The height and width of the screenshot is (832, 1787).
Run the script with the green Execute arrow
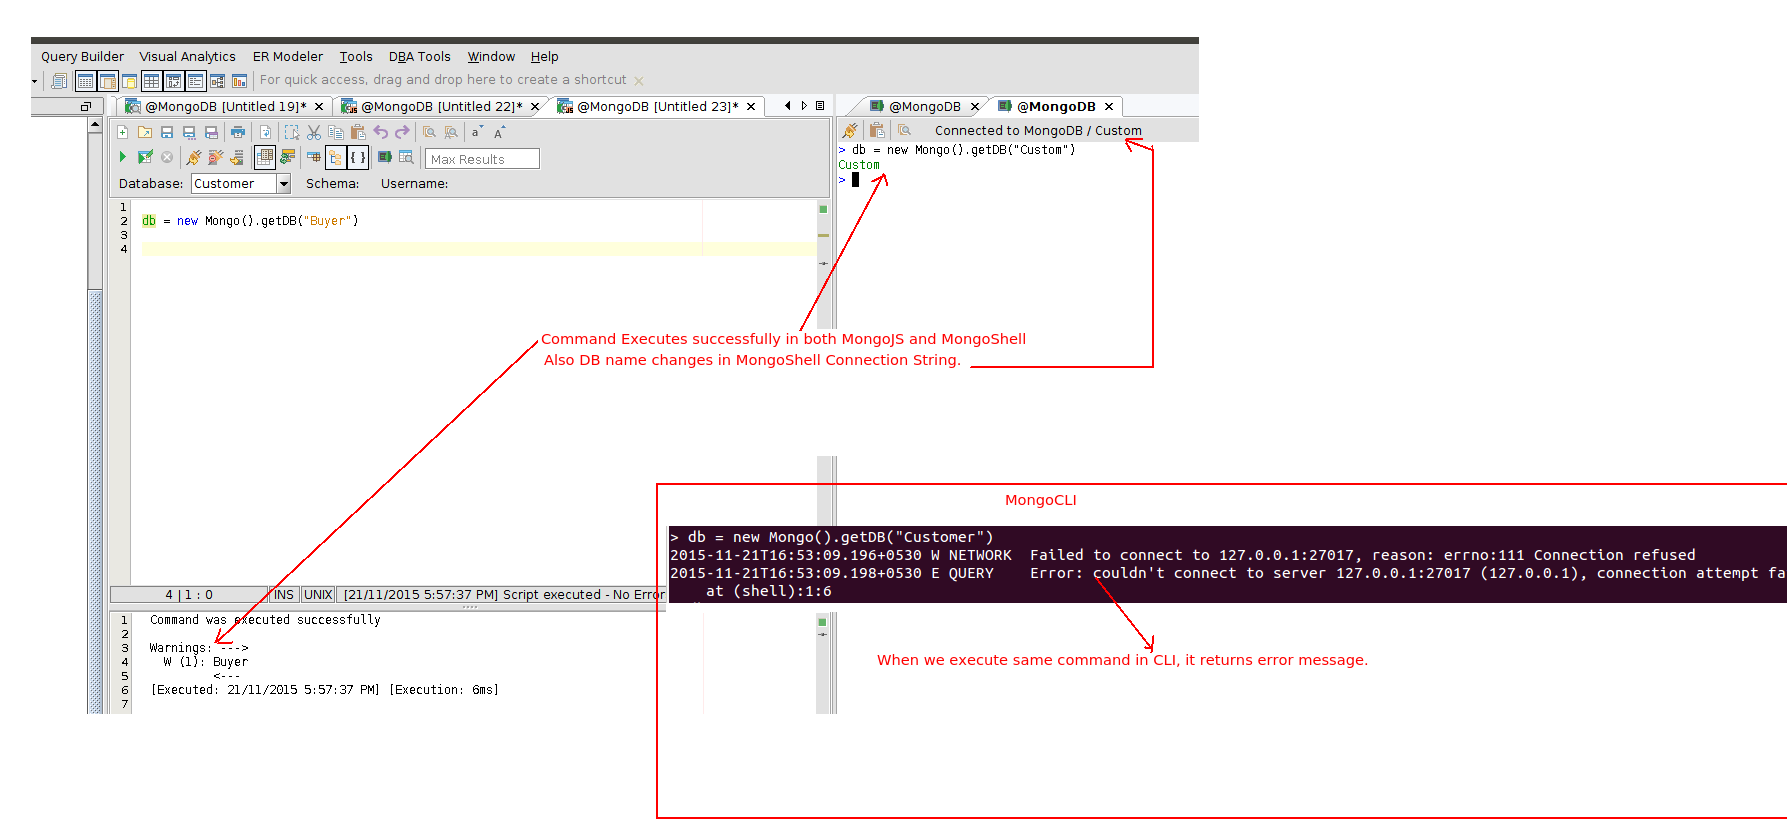click(122, 157)
